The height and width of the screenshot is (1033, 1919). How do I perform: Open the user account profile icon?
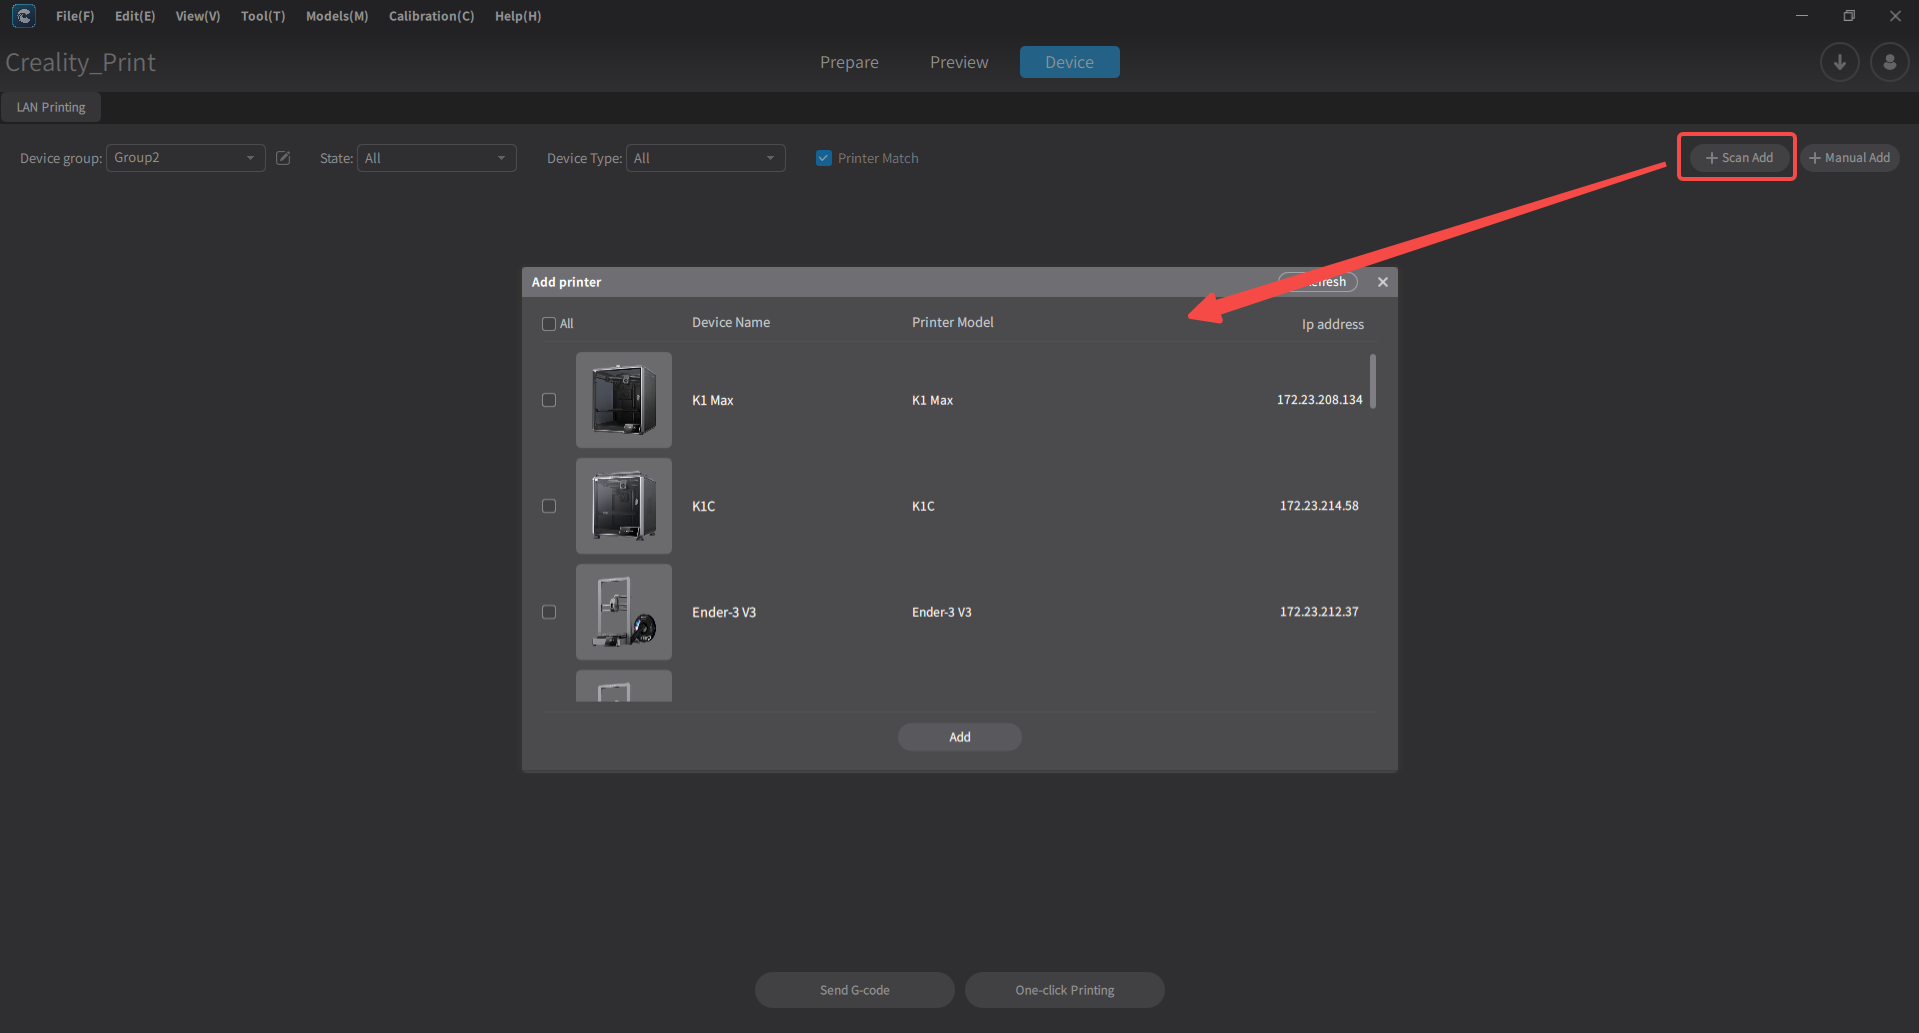1889,62
